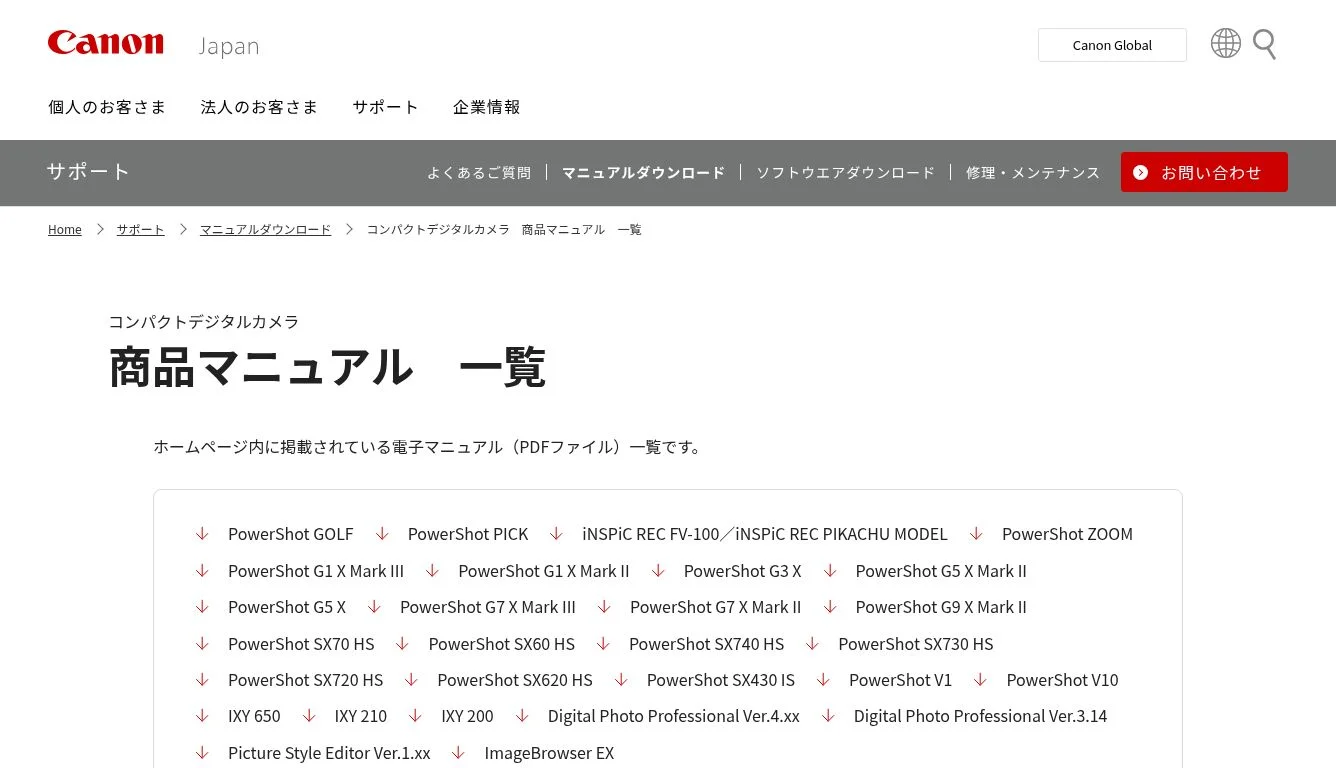Click down arrow beside PowerShot V10

[x=980, y=680]
